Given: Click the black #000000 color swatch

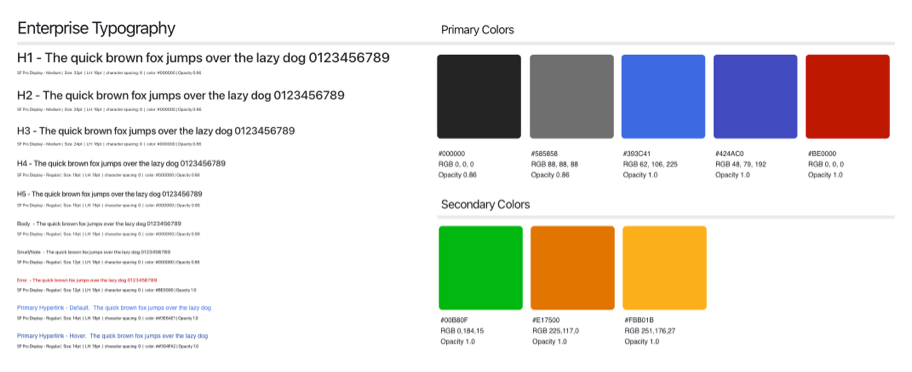Looking at the screenshot, I should 479,96.
